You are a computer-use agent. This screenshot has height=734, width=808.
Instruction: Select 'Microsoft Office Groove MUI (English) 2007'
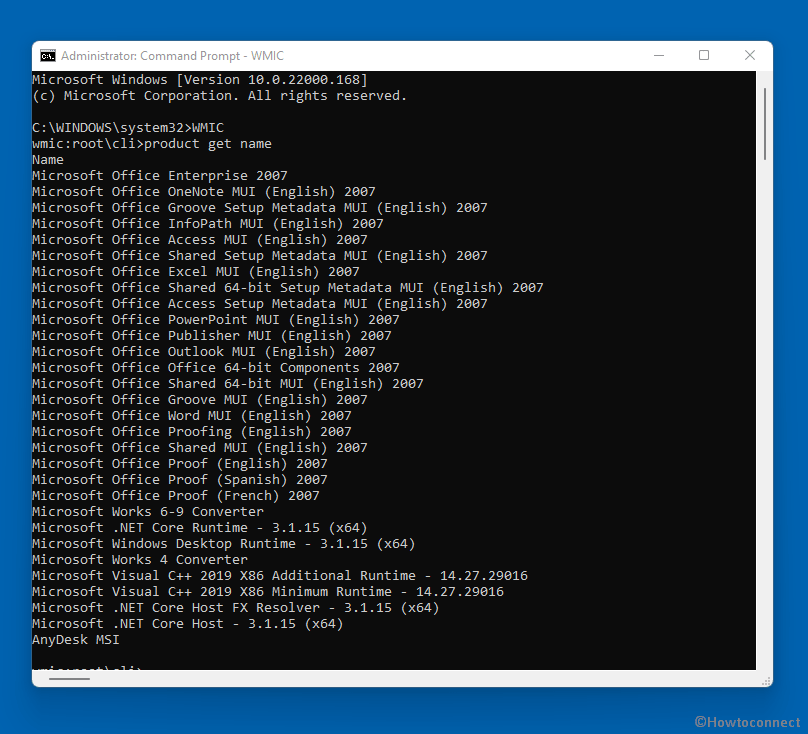(200, 399)
